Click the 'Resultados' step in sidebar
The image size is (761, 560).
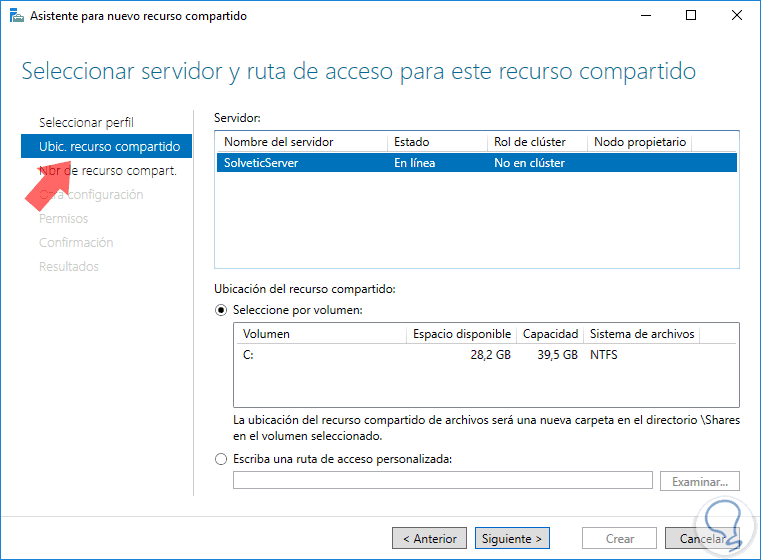click(x=69, y=266)
